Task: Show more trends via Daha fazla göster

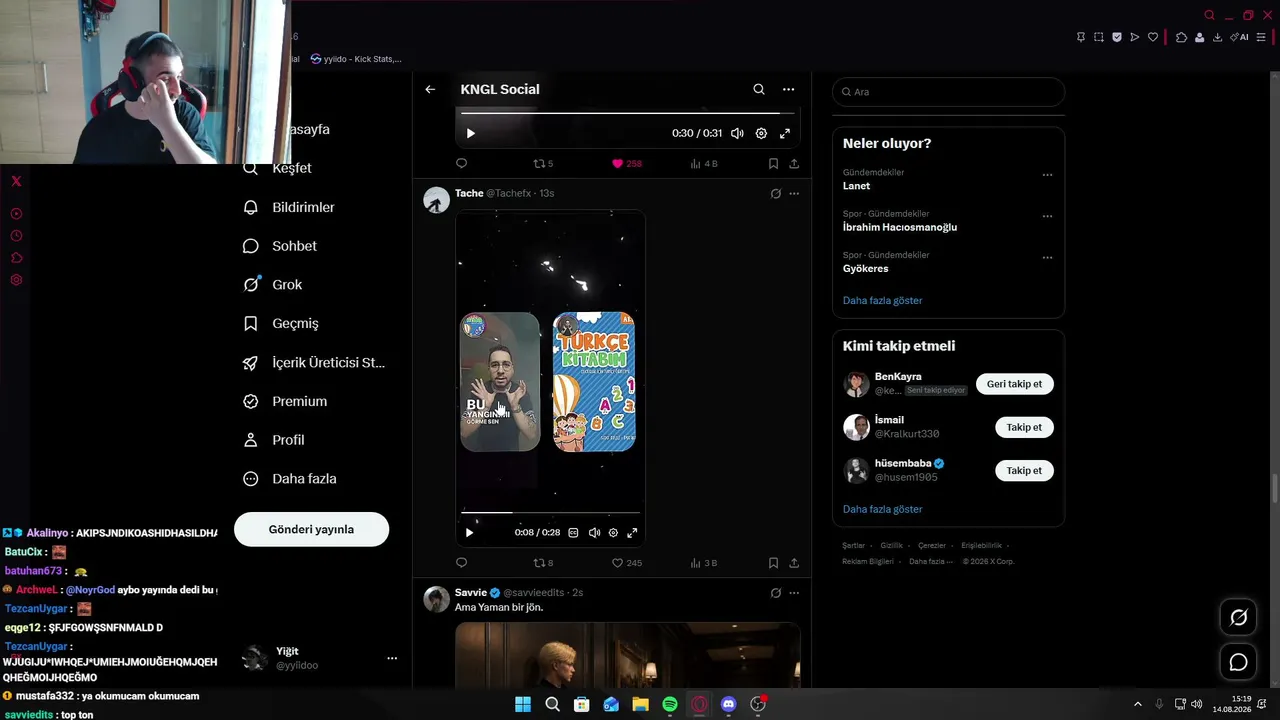Action: (882, 300)
